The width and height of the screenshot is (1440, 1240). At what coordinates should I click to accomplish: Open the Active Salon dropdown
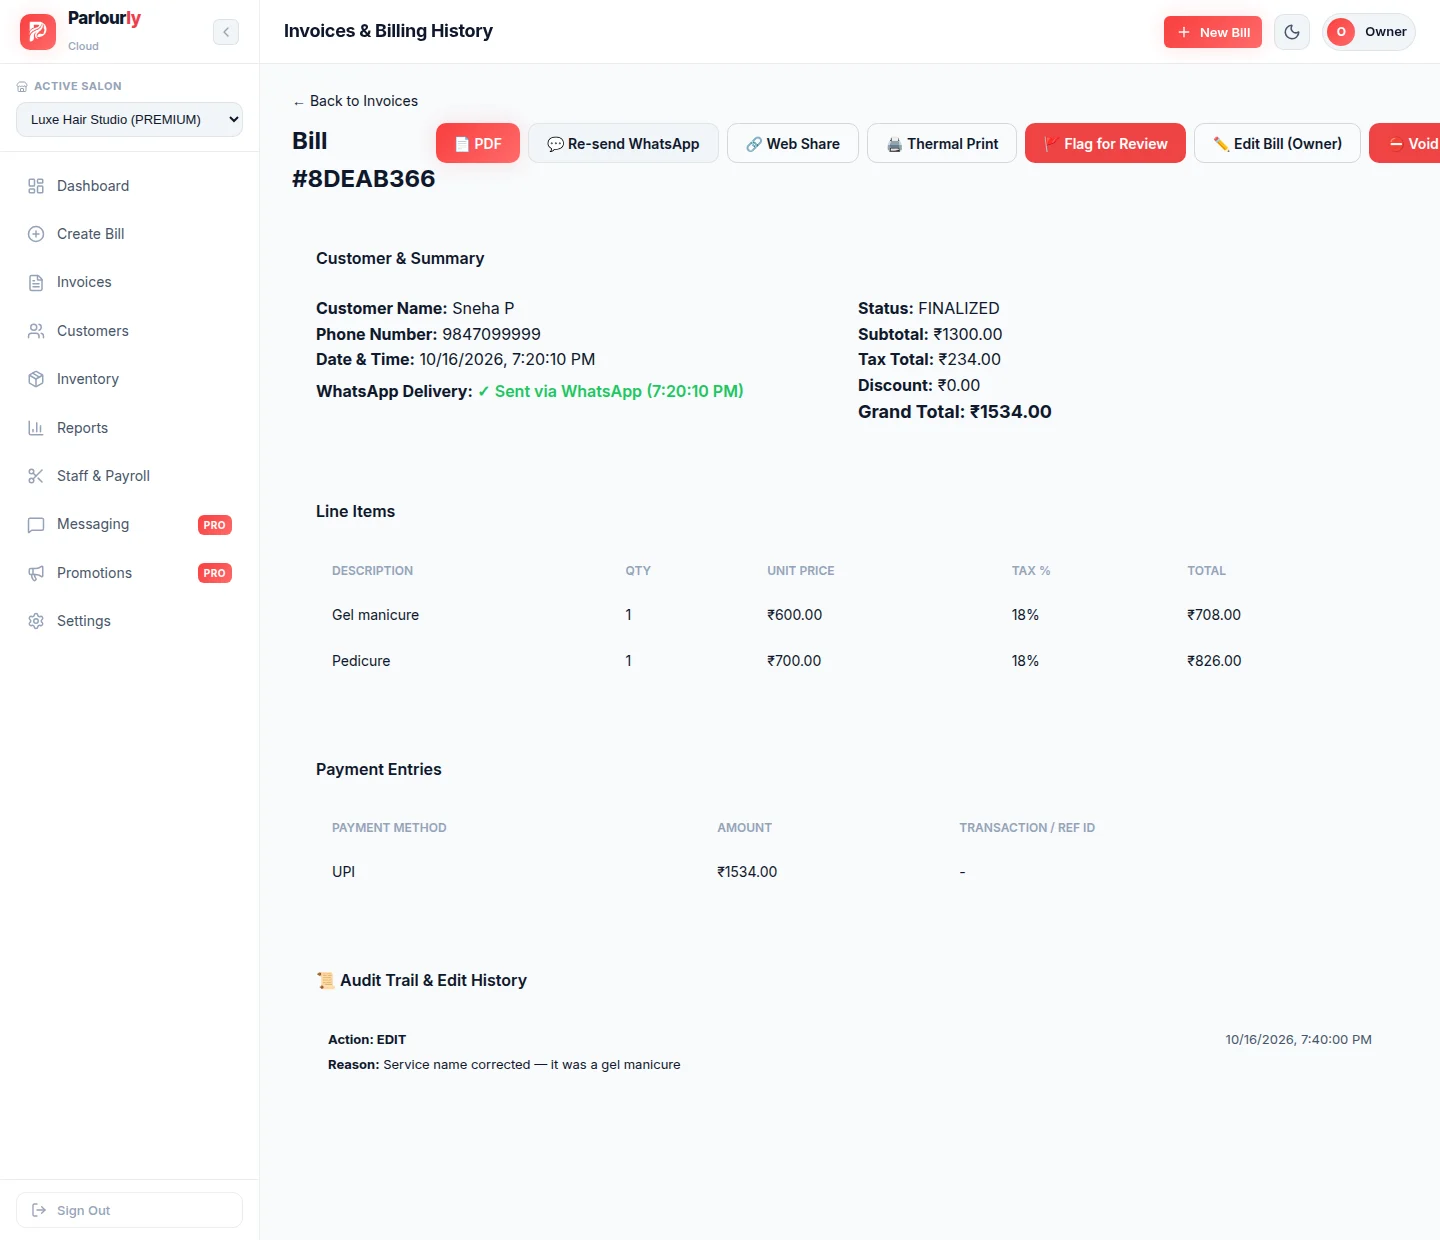coord(129,119)
